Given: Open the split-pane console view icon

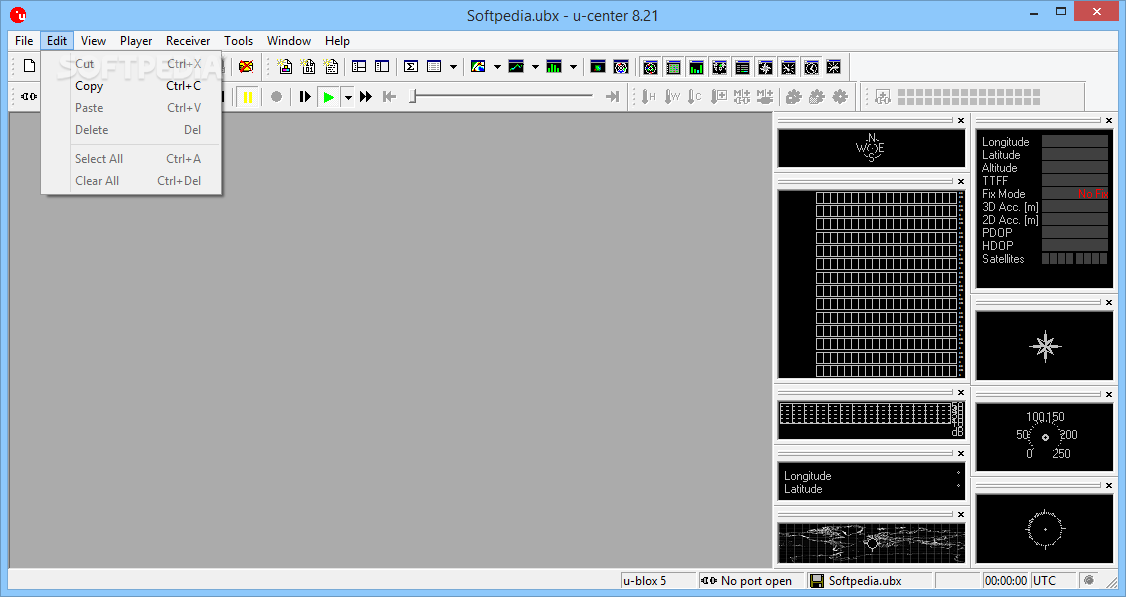Looking at the screenshot, I should pyautogui.click(x=359, y=67).
